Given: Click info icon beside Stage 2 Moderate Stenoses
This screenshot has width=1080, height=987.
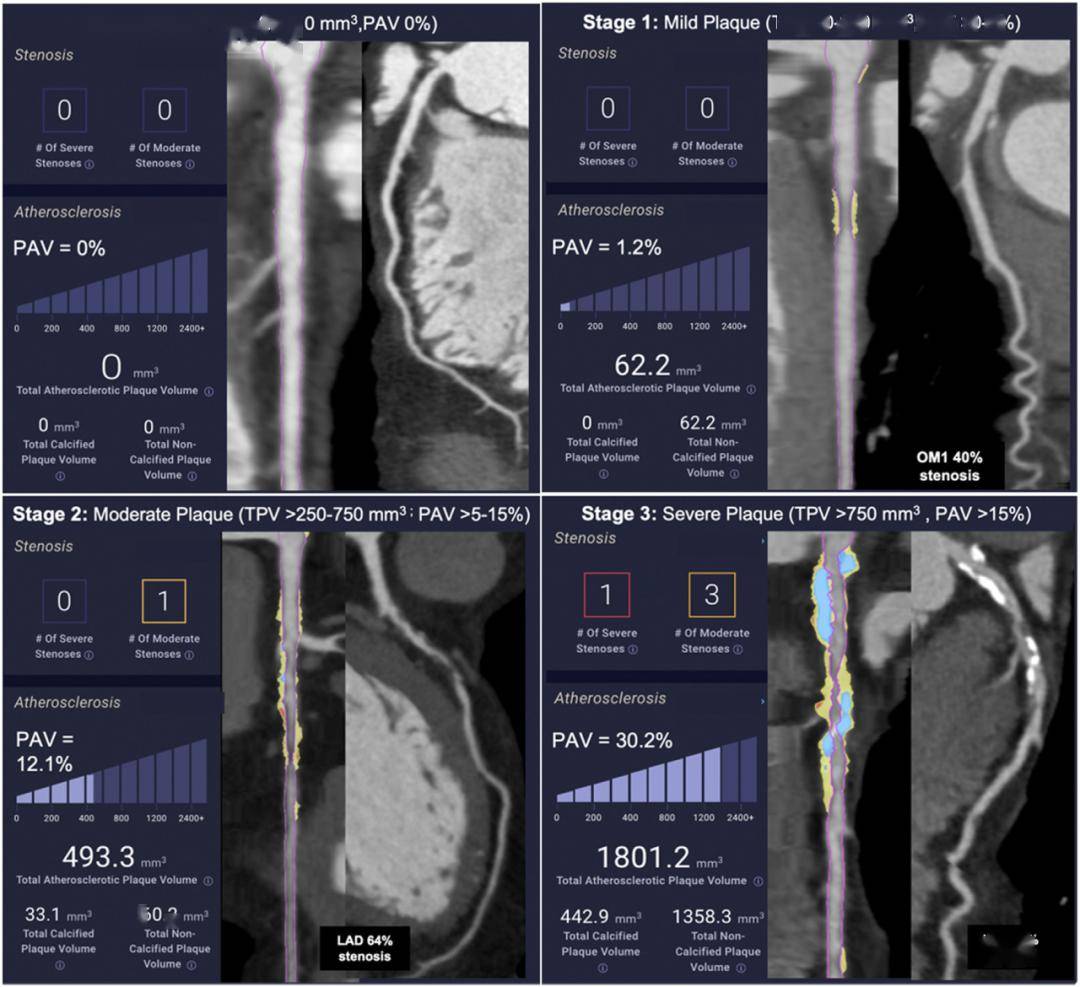Looking at the screenshot, I should click(190, 654).
